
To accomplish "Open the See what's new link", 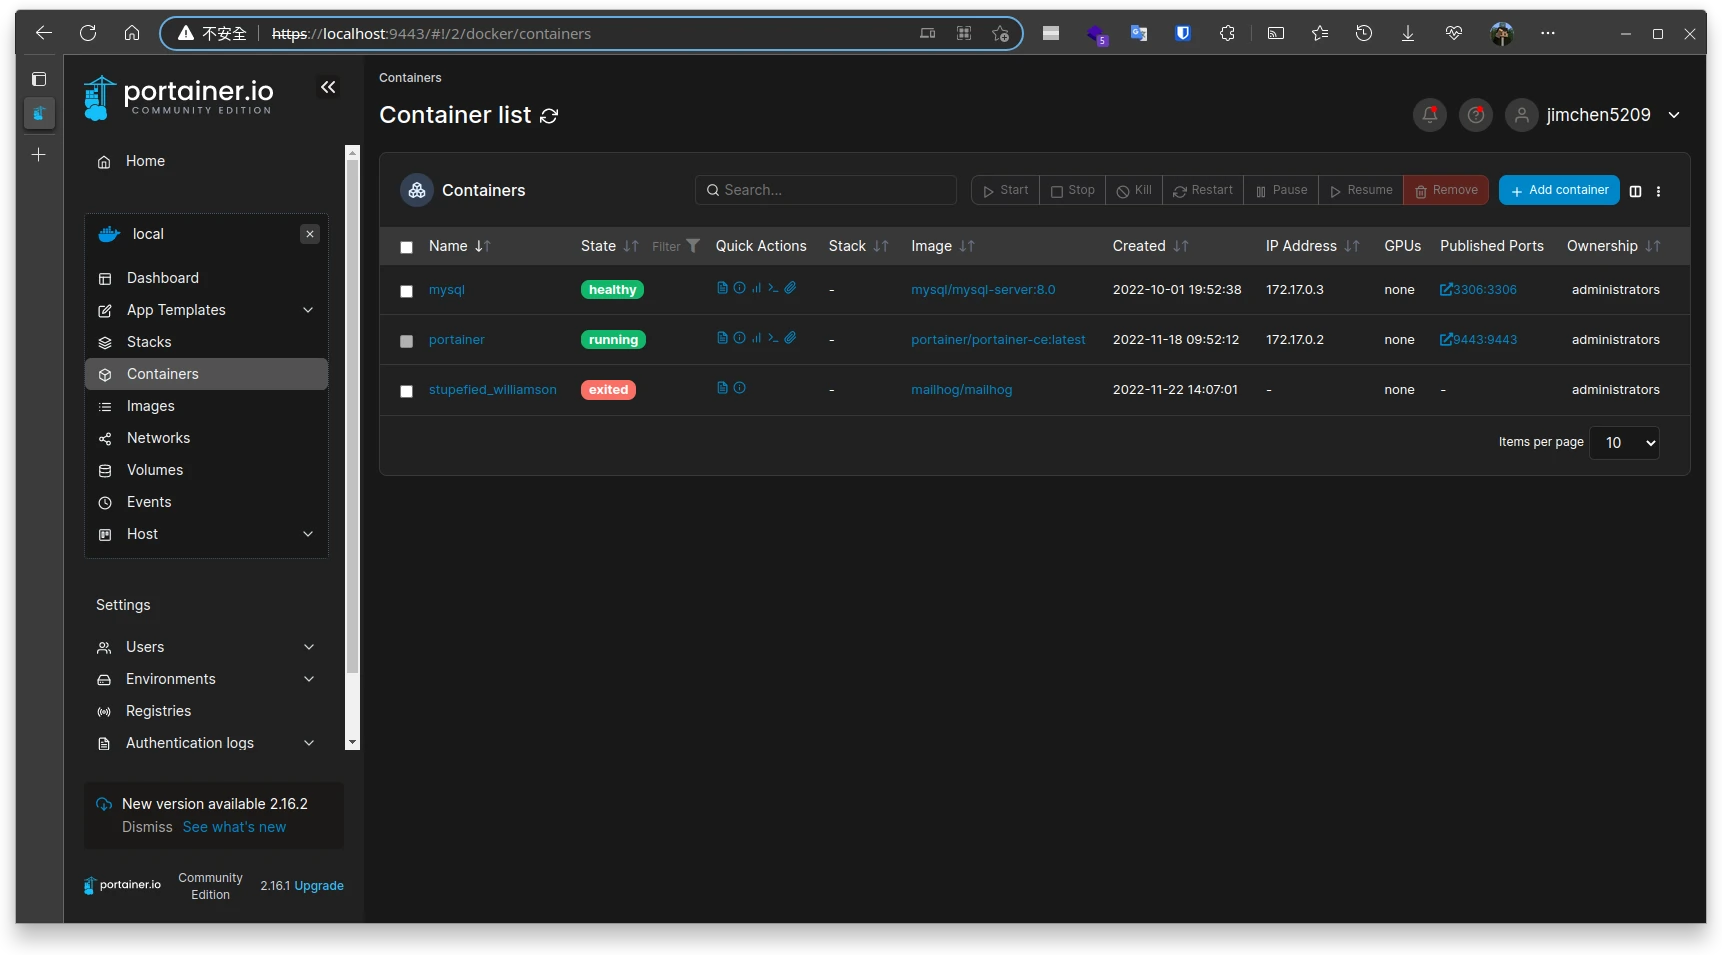I will pyautogui.click(x=234, y=827).
